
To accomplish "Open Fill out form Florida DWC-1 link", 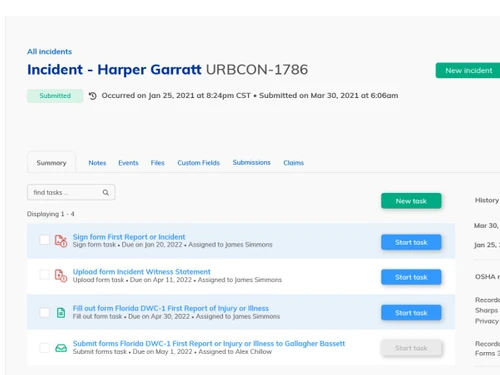I will [x=171, y=308].
